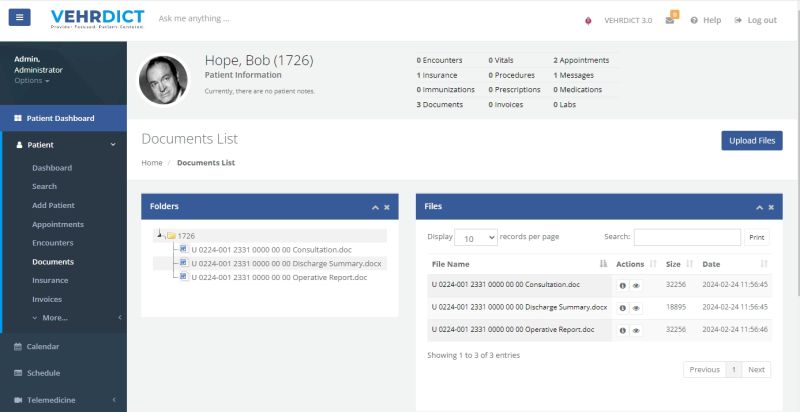Open the mail notifications icon

(670, 20)
